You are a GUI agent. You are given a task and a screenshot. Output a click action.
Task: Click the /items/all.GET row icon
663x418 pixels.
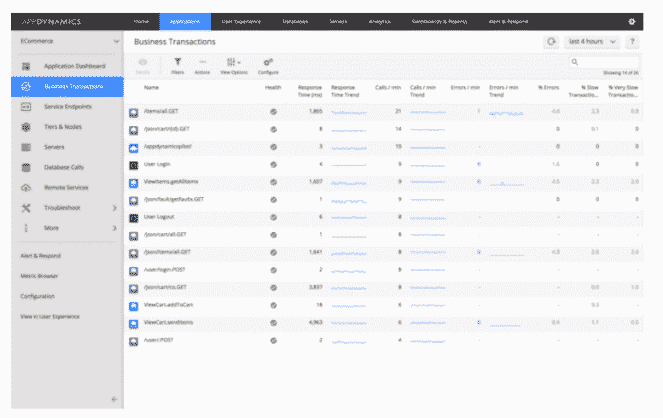click(134, 112)
